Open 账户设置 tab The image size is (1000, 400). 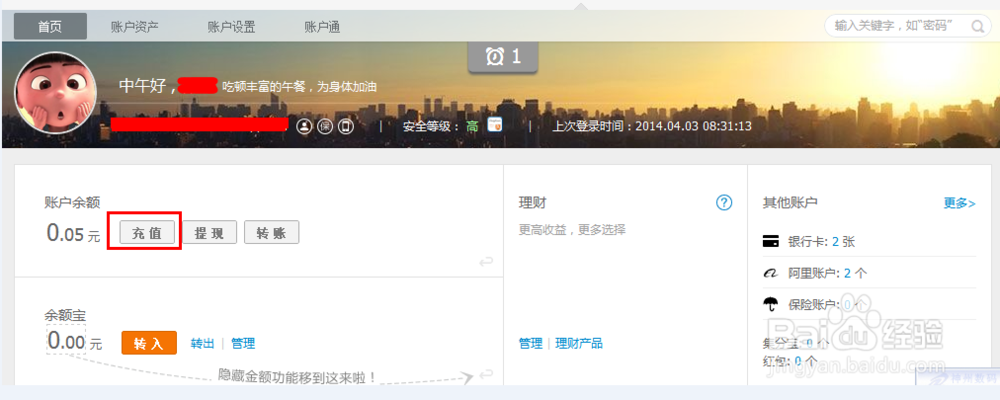tap(232, 27)
